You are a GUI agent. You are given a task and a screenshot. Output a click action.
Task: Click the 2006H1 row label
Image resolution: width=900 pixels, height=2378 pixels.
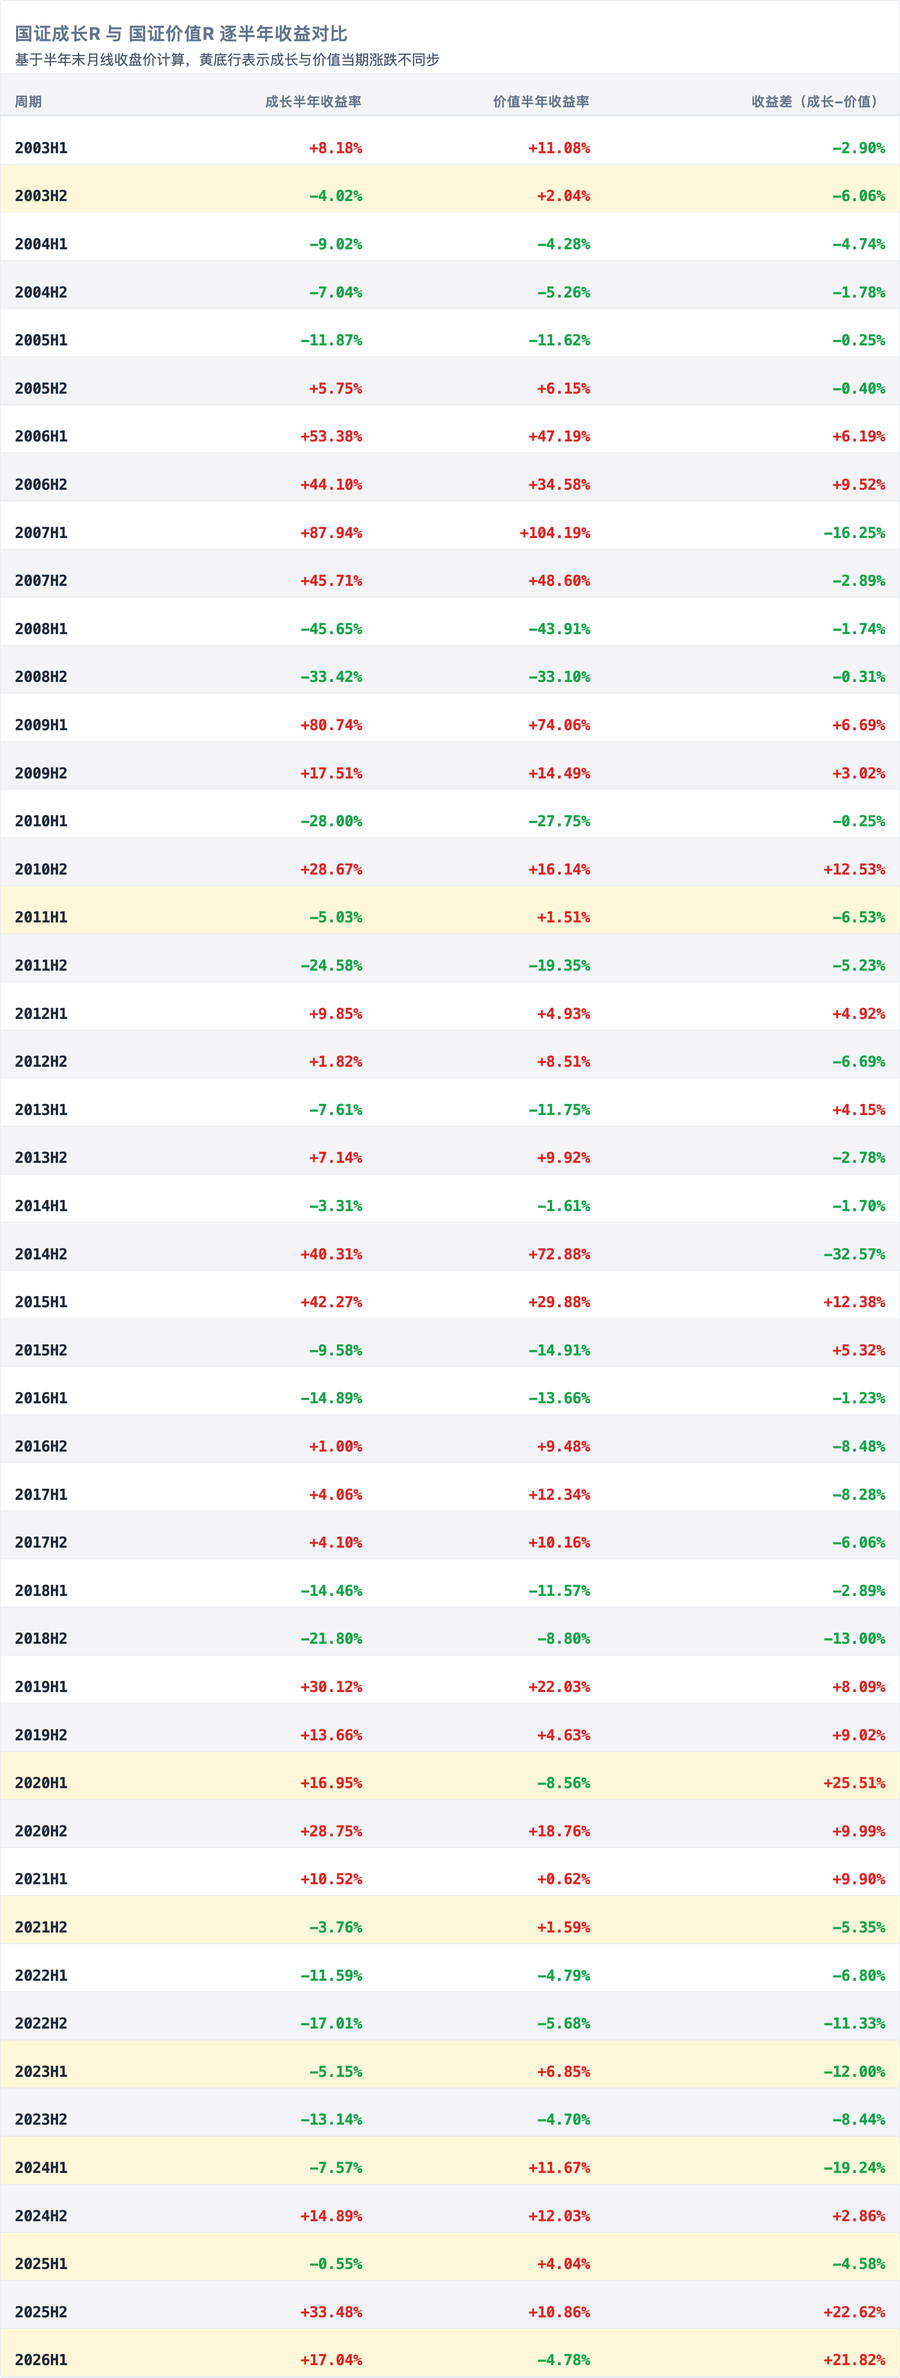(x=41, y=436)
